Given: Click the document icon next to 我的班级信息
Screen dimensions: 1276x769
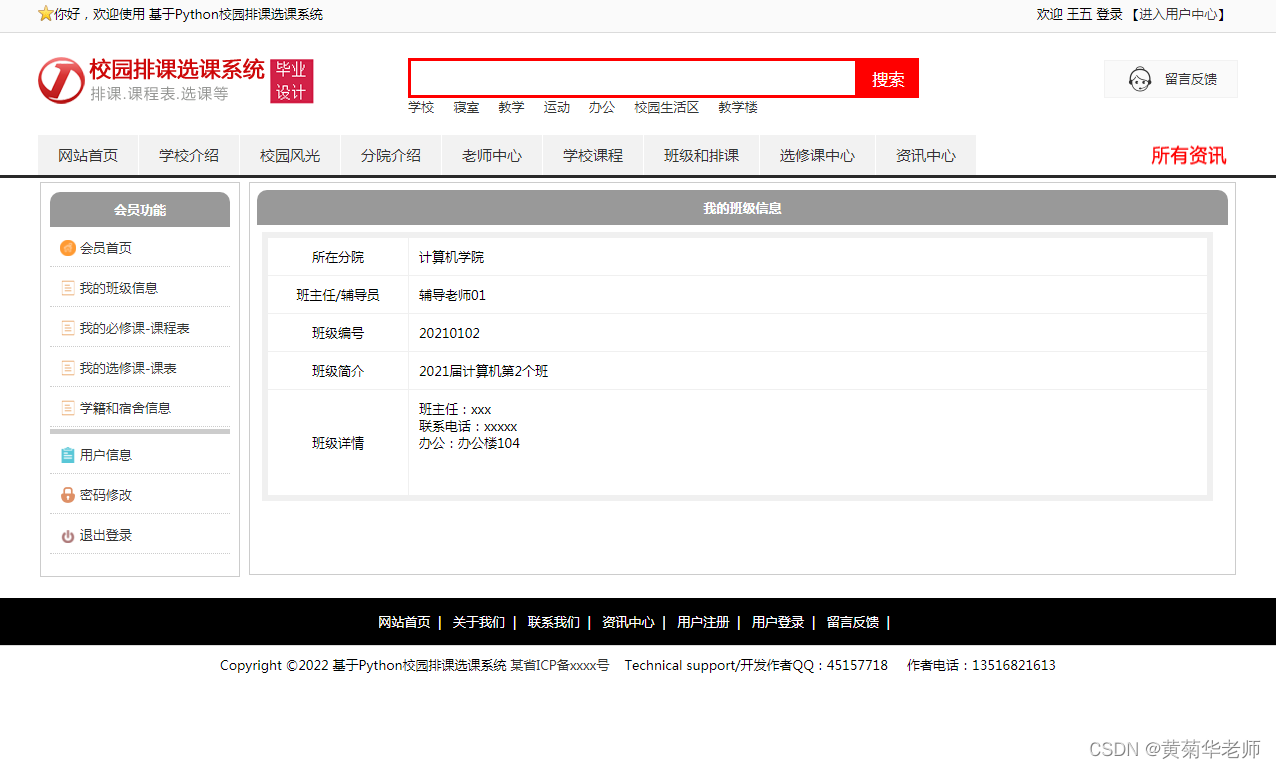Looking at the screenshot, I should click(x=67, y=287).
